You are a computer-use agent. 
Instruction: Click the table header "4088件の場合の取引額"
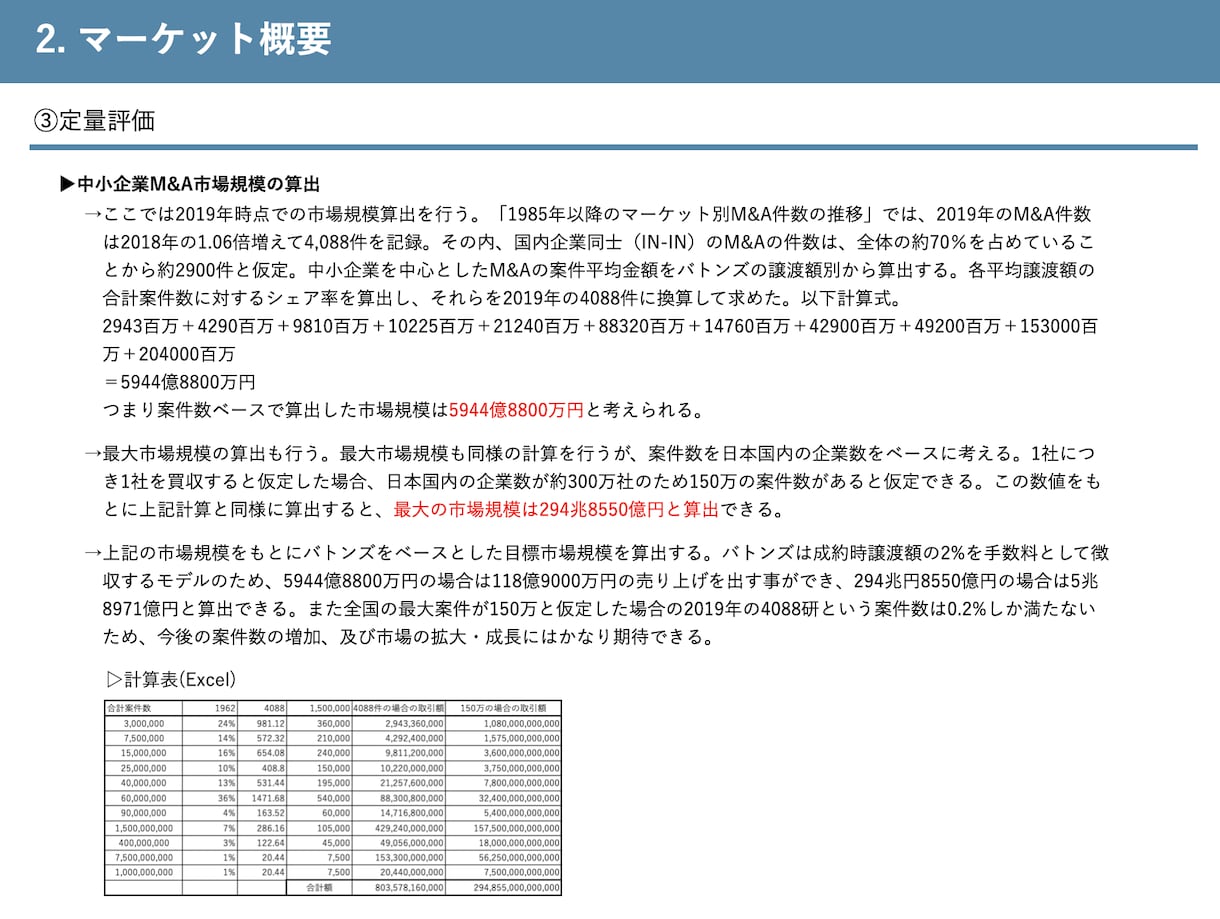pyautogui.click(x=398, y=707)
